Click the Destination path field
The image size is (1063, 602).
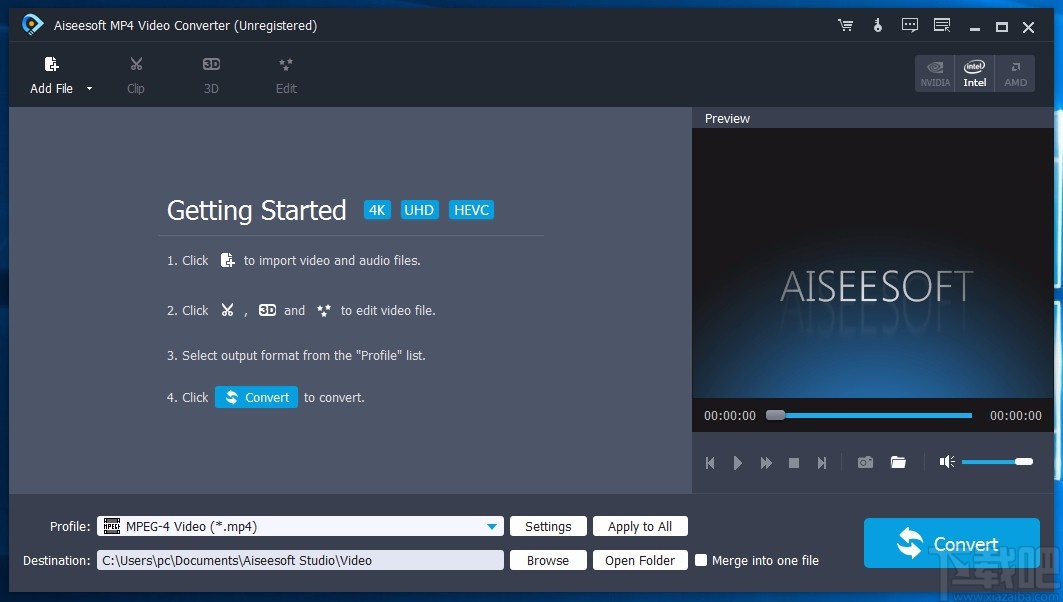coord(300,560)
